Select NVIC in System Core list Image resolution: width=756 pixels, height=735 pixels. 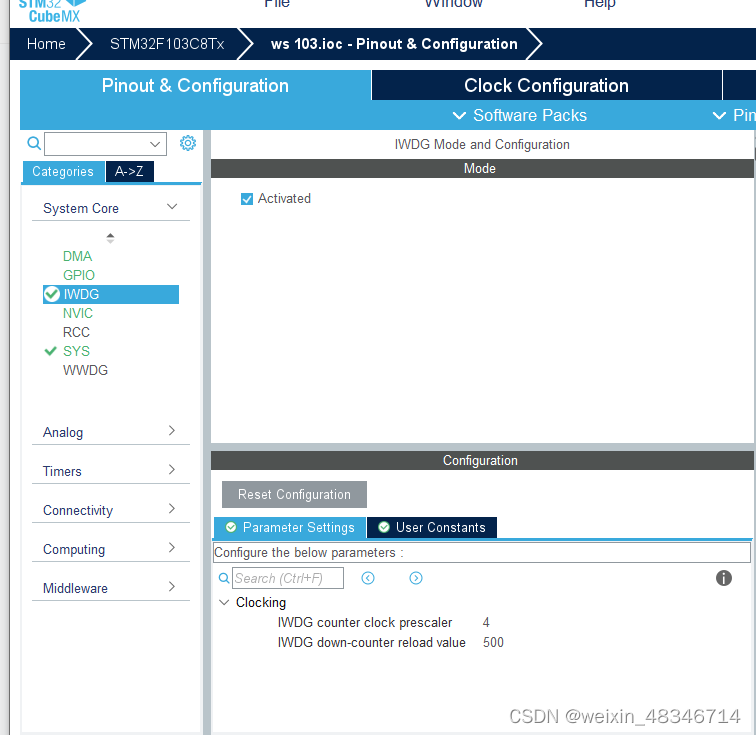(78, 313)
